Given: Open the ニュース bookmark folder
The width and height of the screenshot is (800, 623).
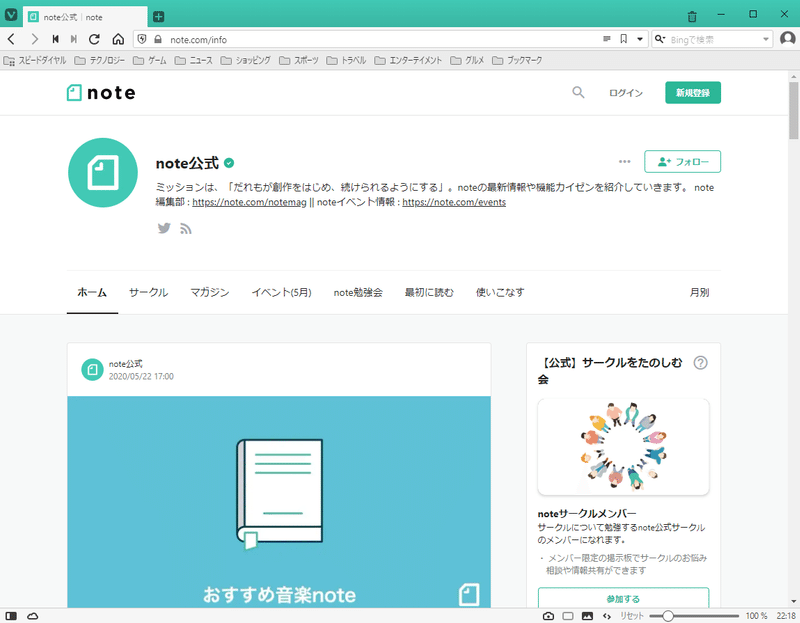Looking at the screenshot, I should (x=193, y=60).
